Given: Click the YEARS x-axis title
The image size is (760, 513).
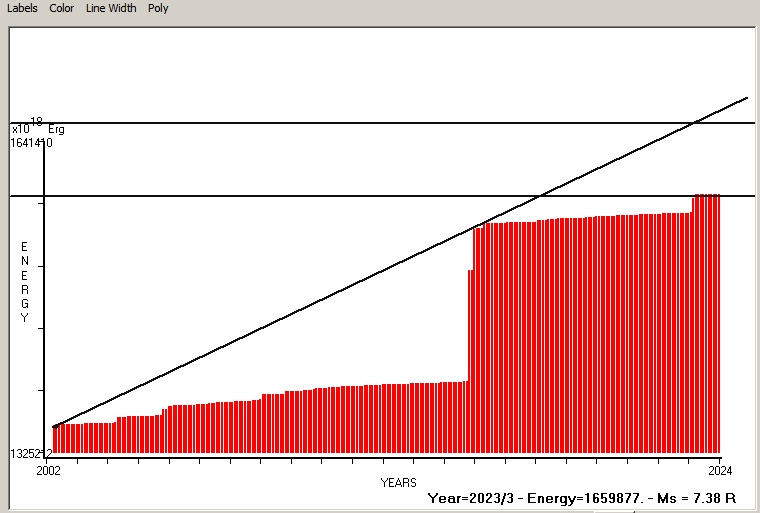Looking at the screenshot, I should pyautogui.click(x=399, y=483).
